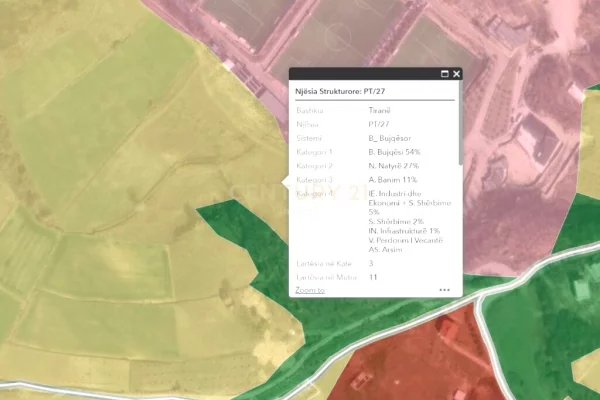
Task: Maximize the PT/27 popup window
Action: pos(444,74)
